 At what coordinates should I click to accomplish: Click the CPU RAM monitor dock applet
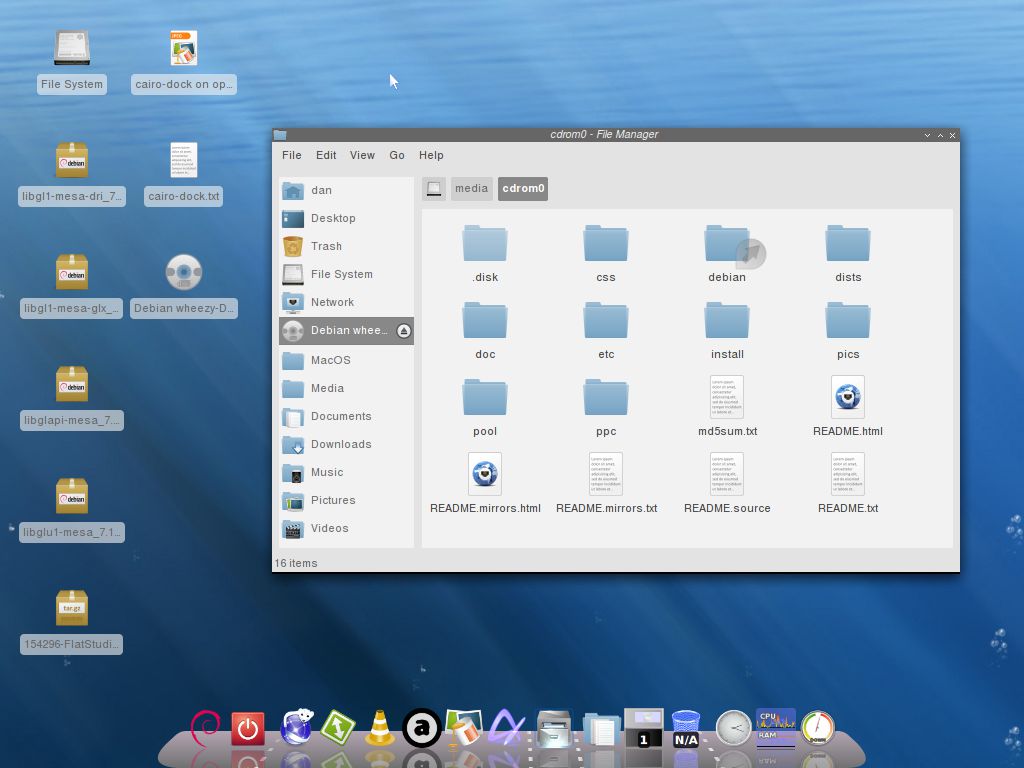click(x=776, y=728)
